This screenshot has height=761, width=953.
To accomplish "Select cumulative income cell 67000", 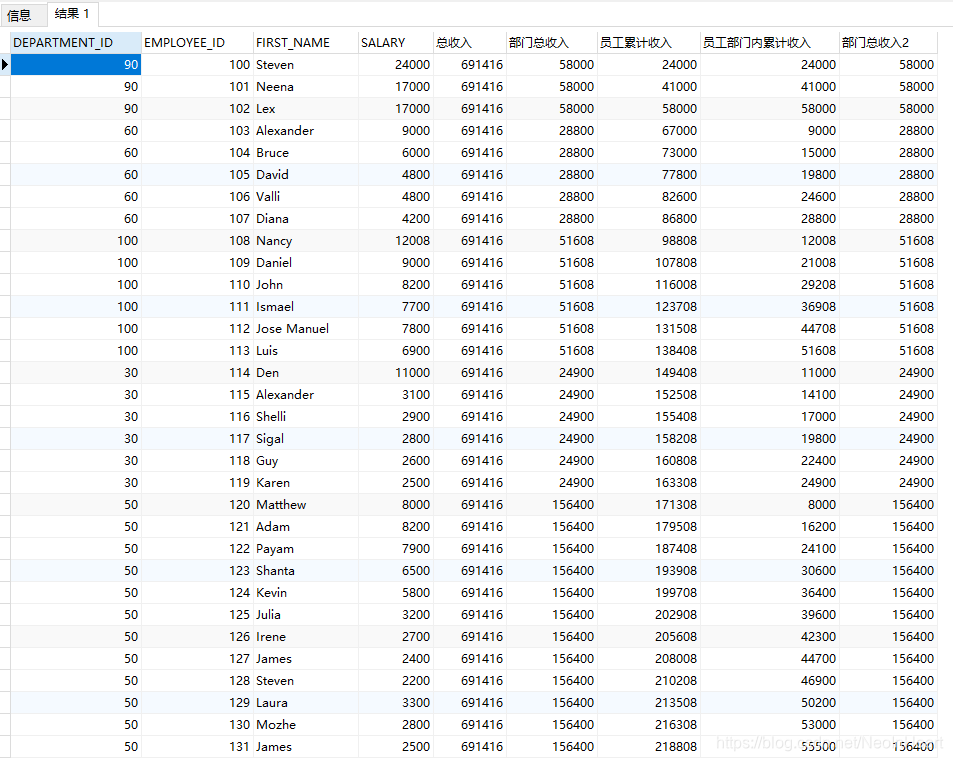I will click(649, 130).
